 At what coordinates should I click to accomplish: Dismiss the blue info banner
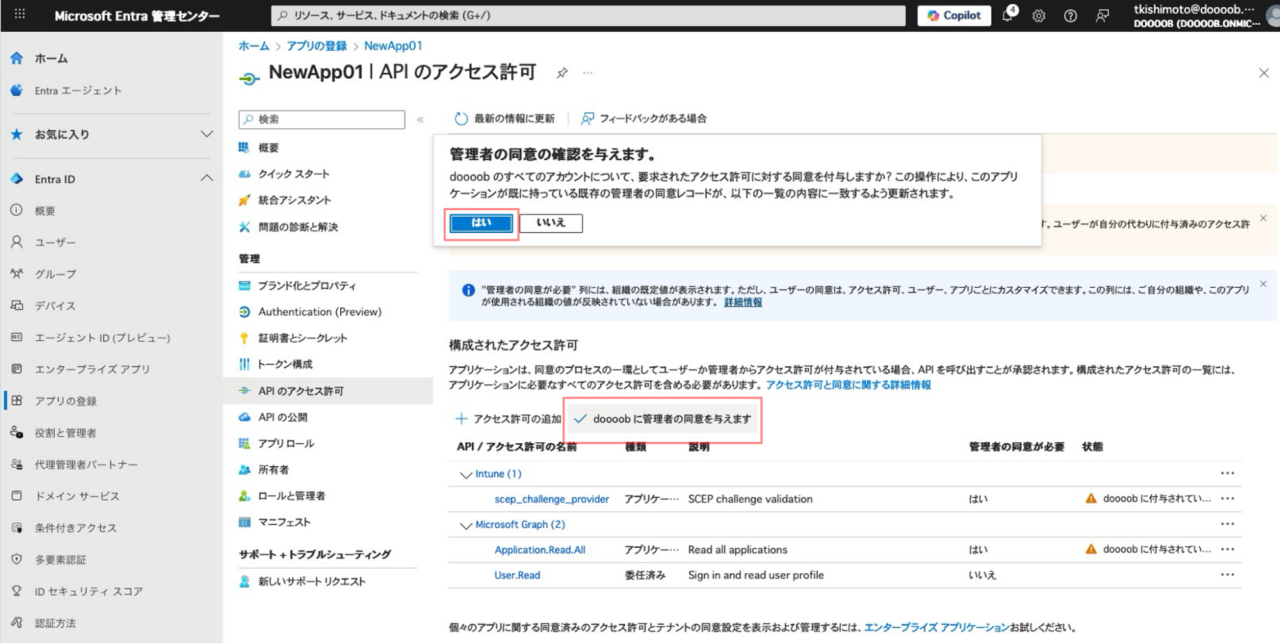coord(1263,284)
